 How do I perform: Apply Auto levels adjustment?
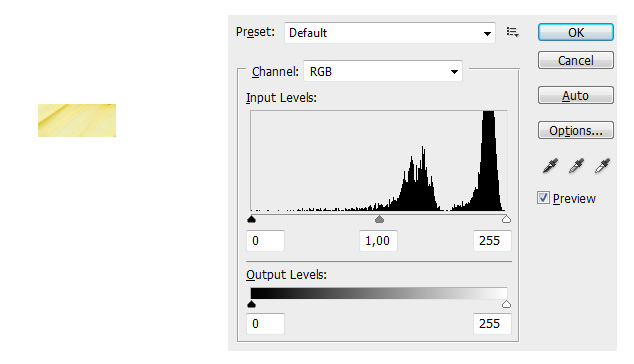[576, 95]
